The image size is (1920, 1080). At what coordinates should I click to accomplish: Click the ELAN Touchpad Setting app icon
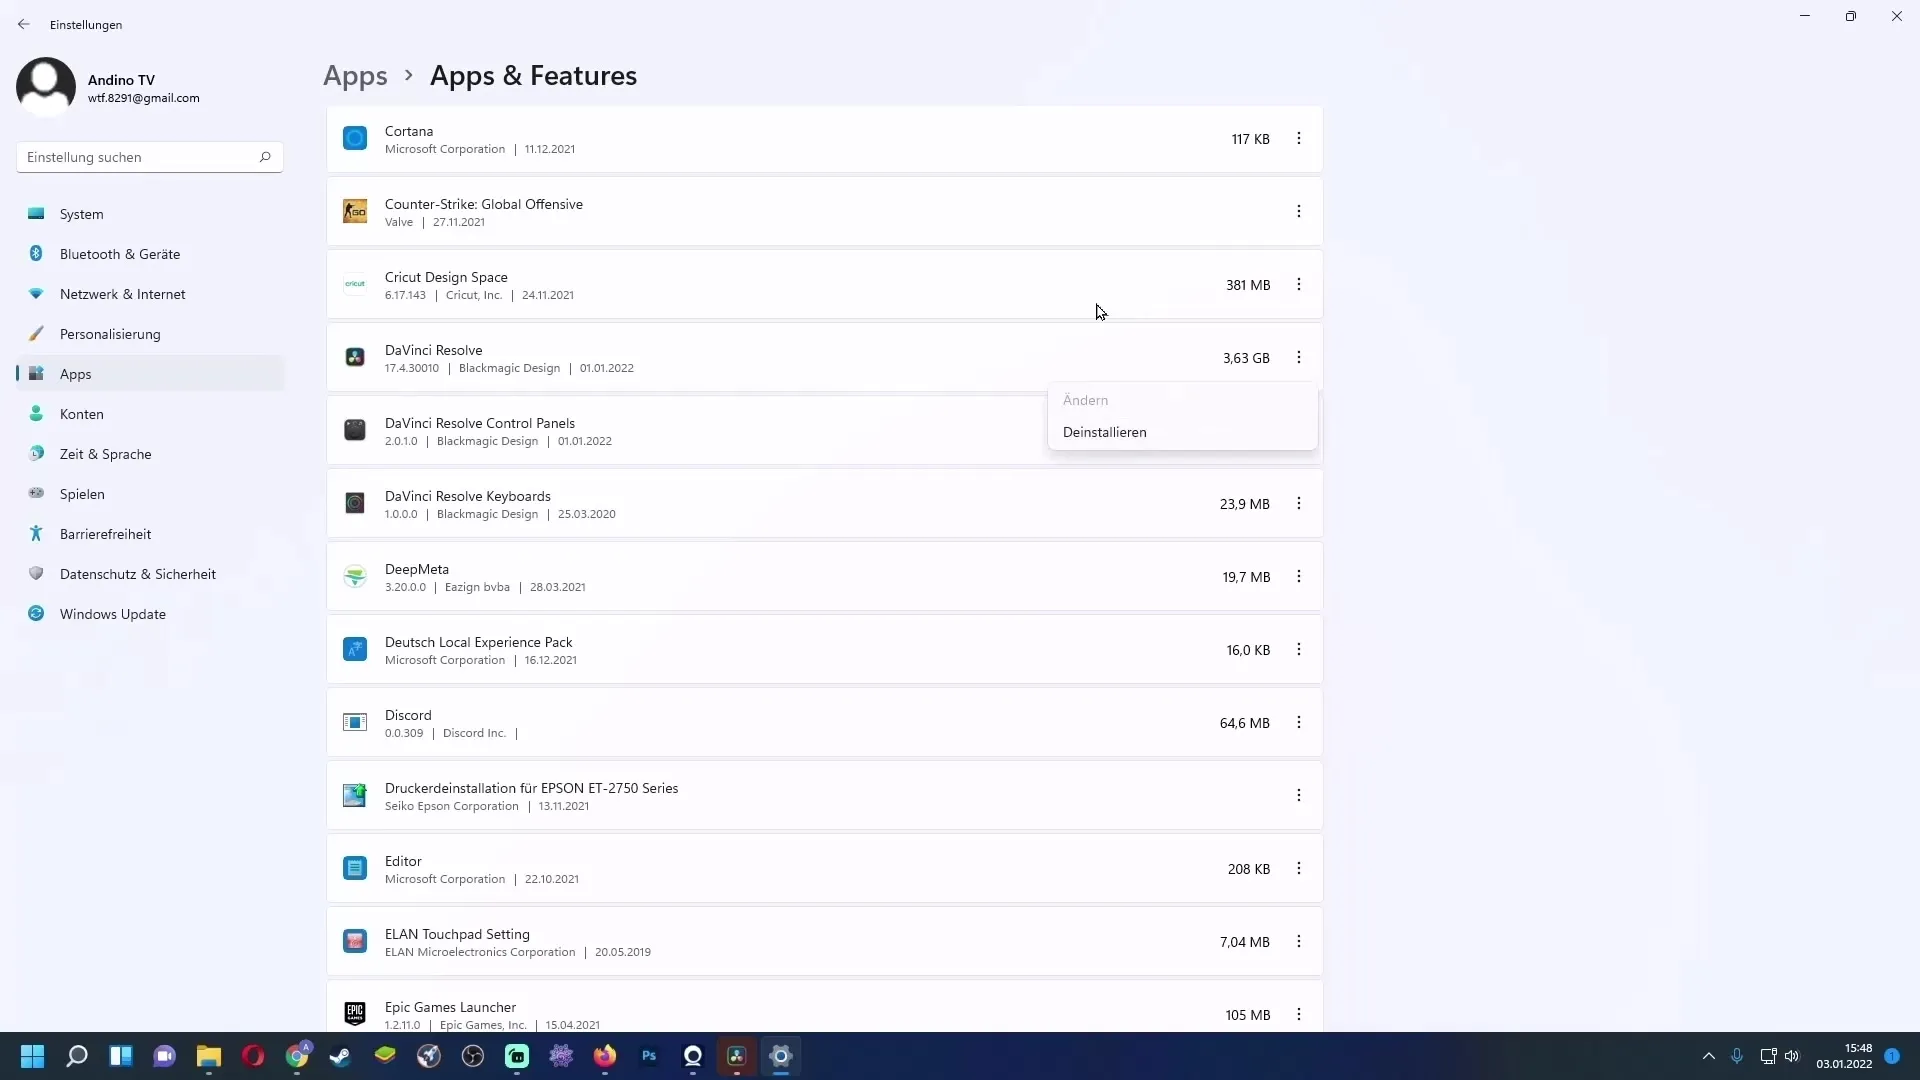point(355,941)
